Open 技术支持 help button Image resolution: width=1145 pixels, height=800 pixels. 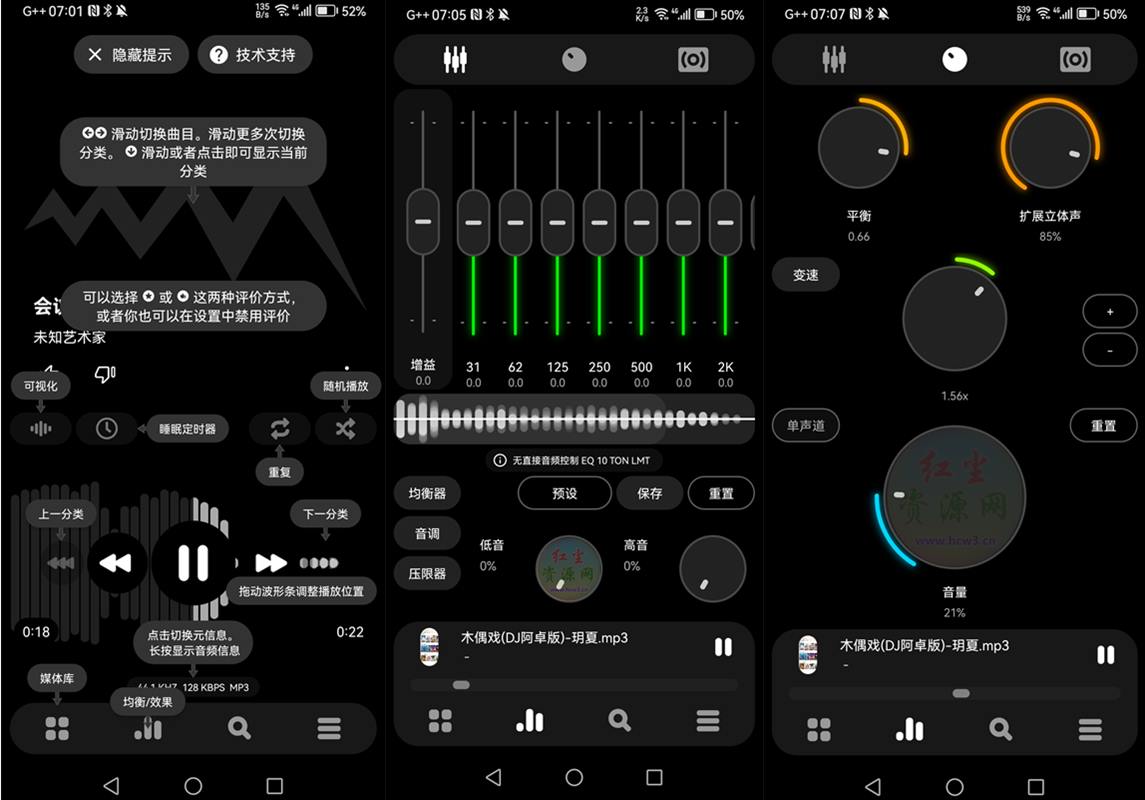pyautogui.click(x=254, y=55)
